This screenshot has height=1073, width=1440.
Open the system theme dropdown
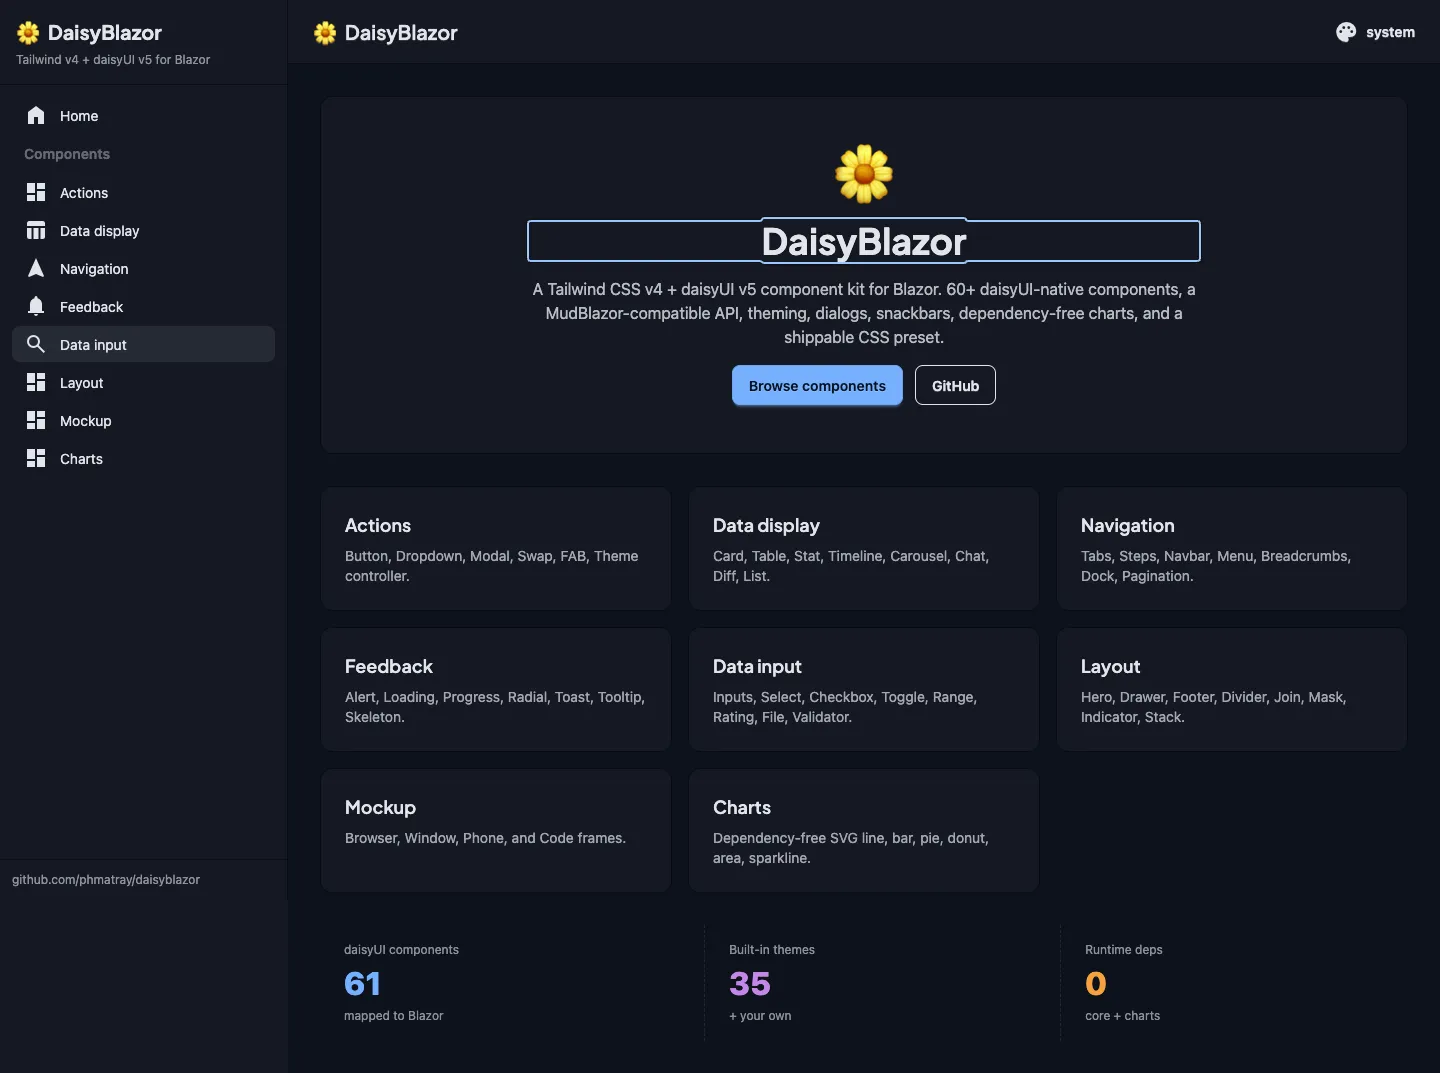1375,32
